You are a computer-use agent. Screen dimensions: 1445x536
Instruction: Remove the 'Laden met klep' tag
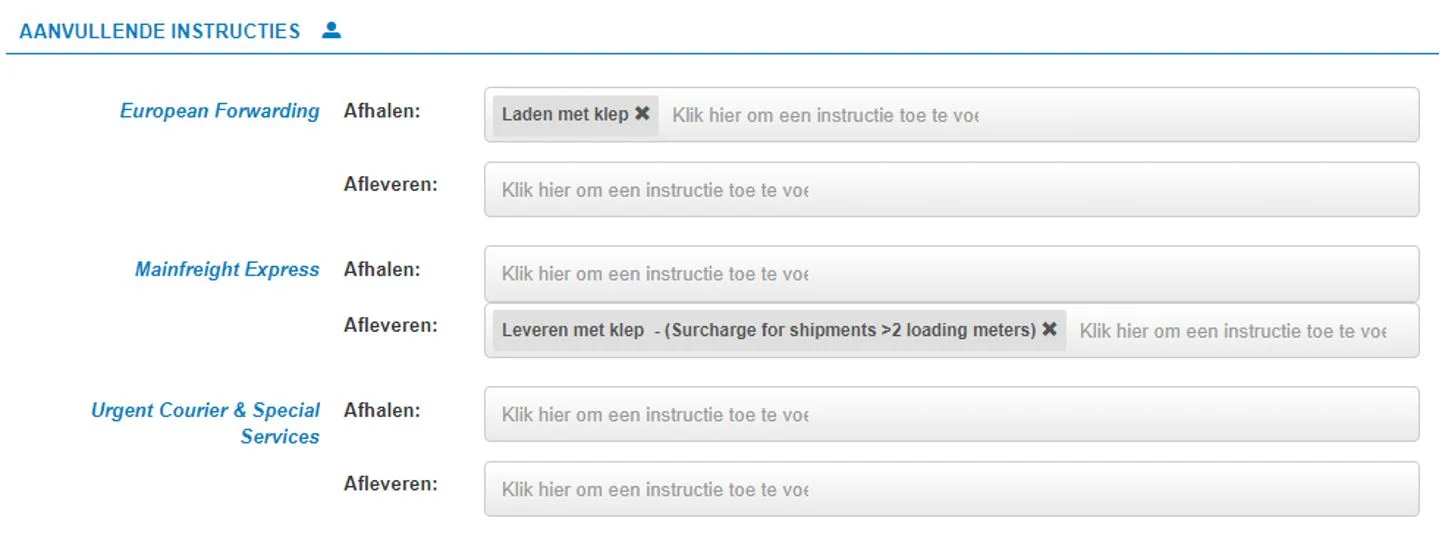click(x=642, y=114)
